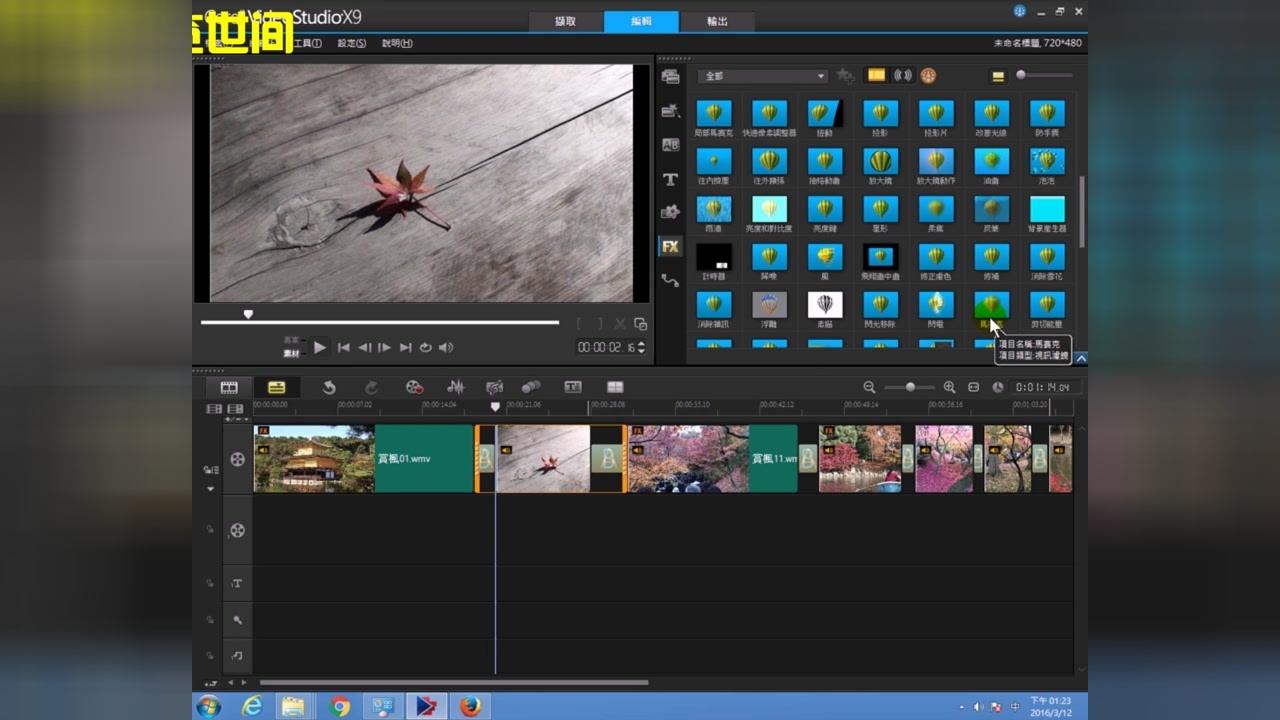
Task: Select the FX filter library icon
Action: pyautogui.click(x=670, y=246)
